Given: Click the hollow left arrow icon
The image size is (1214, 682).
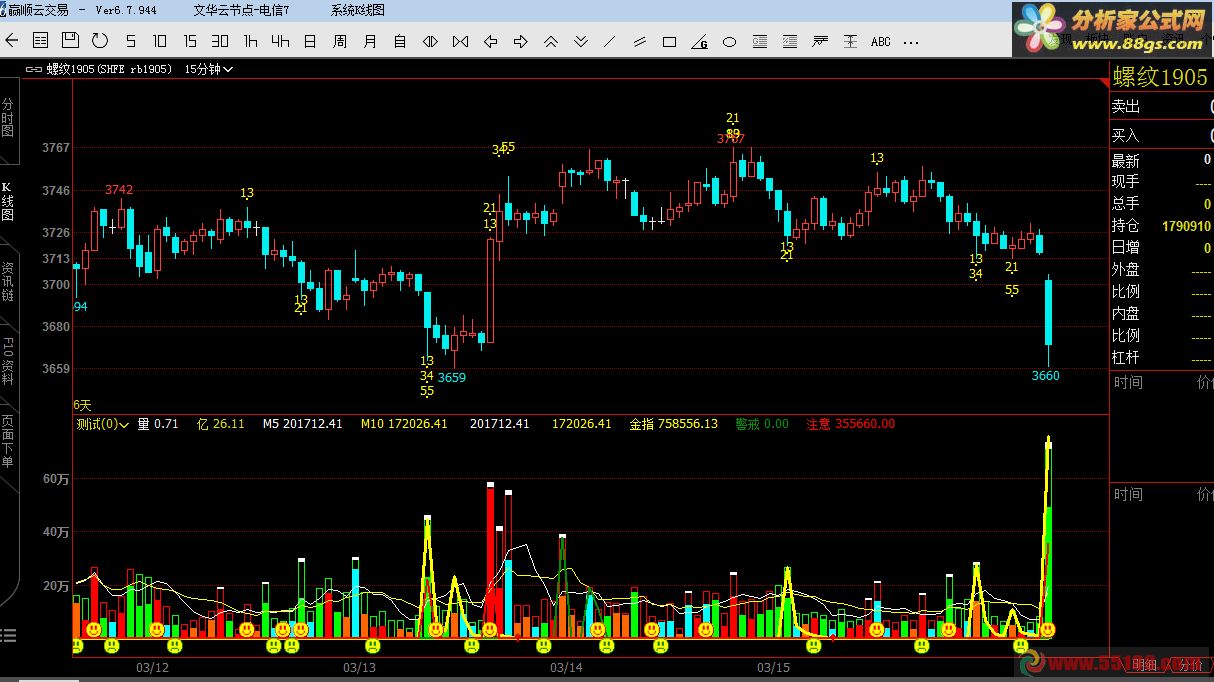Looking at the screenshot, I should click(x=490, y=41).
